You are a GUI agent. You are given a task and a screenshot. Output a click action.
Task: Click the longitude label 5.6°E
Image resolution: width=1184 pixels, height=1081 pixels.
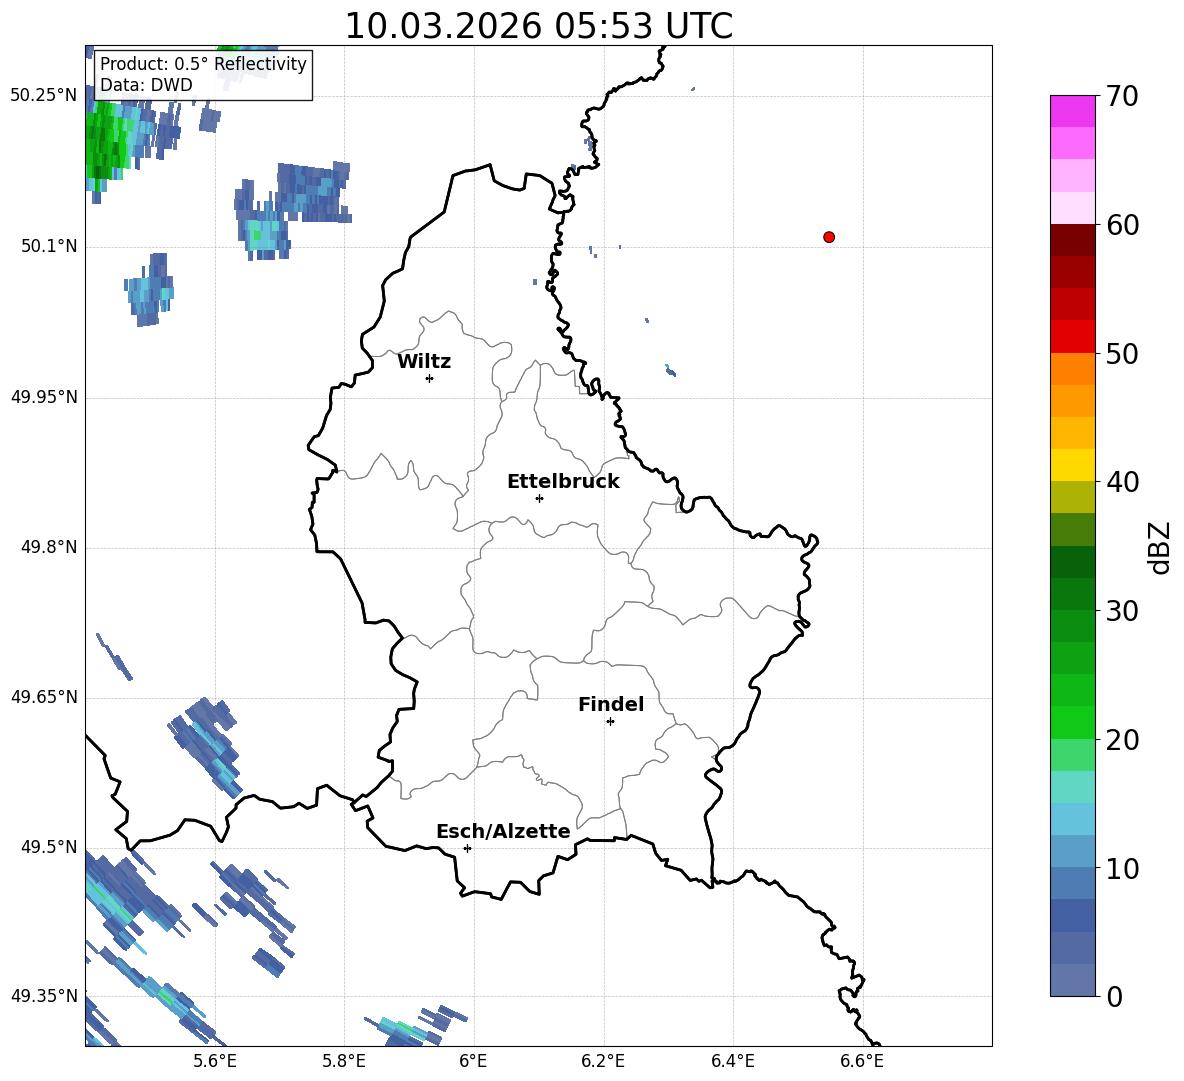click(x=214, y=1061)
